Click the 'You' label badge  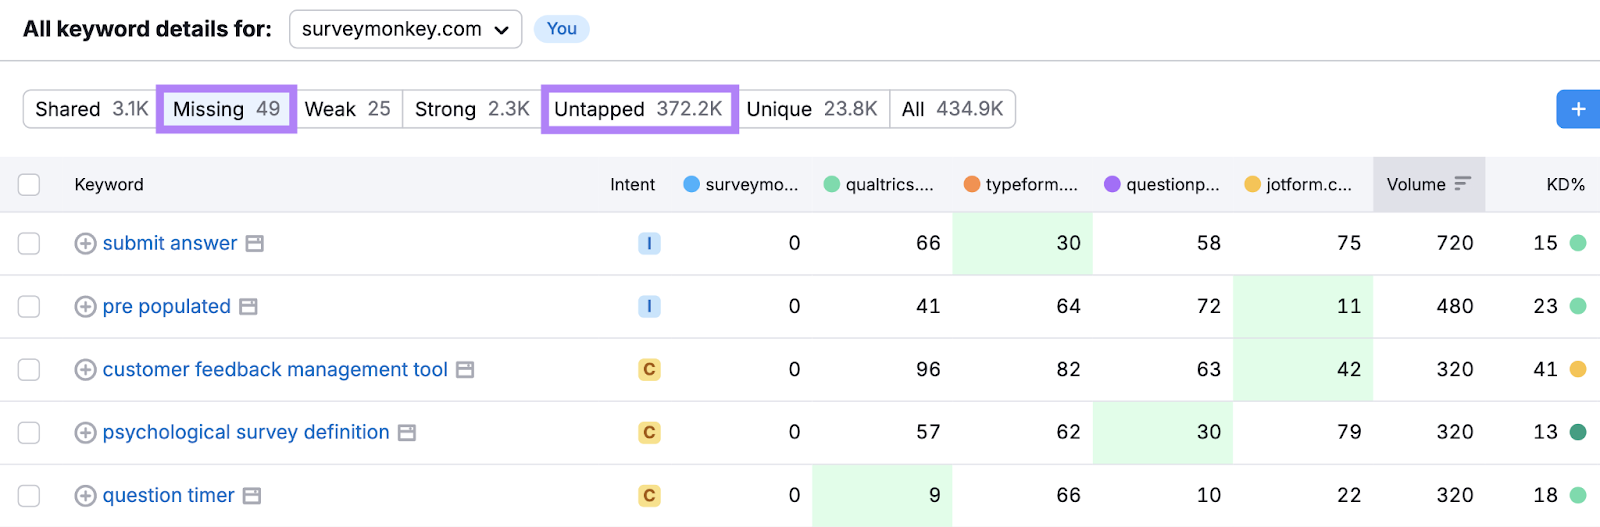(561, 29)
